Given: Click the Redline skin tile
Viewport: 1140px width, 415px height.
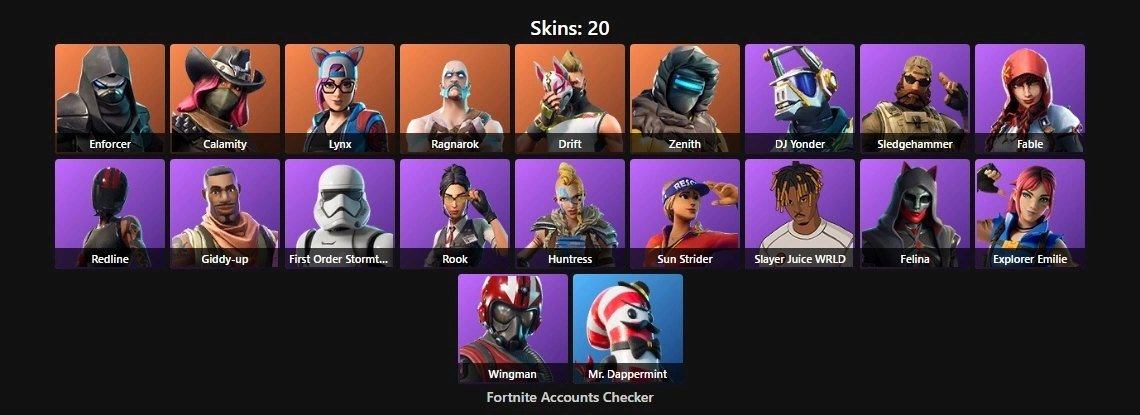Looking at the screenshot, I should point(110,214).
